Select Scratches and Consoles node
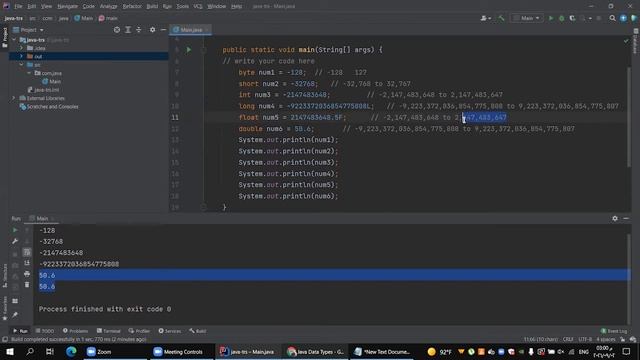Viewport: 640px width, 360px height. (x=49, y=107)
